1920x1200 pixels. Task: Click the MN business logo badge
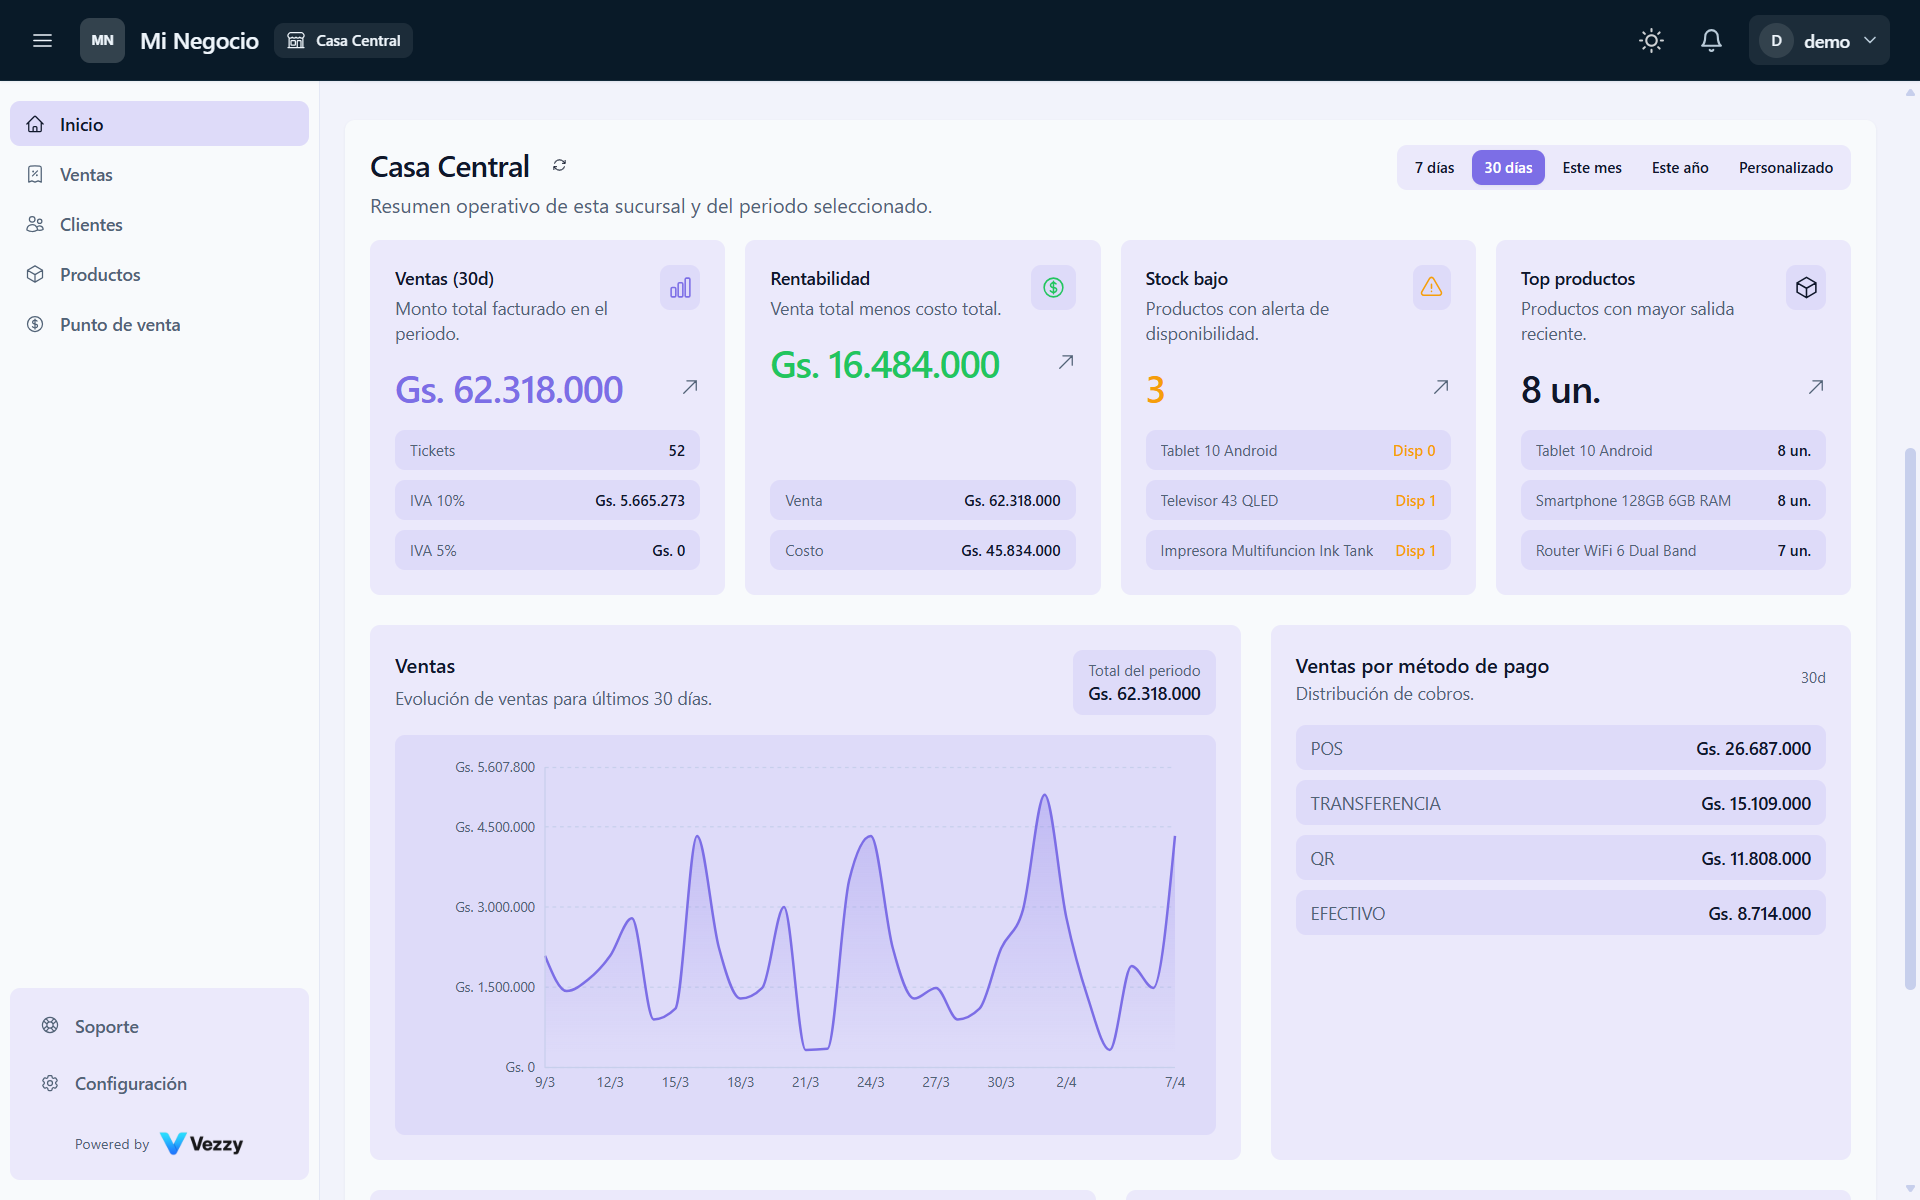[x=102, y=40]
